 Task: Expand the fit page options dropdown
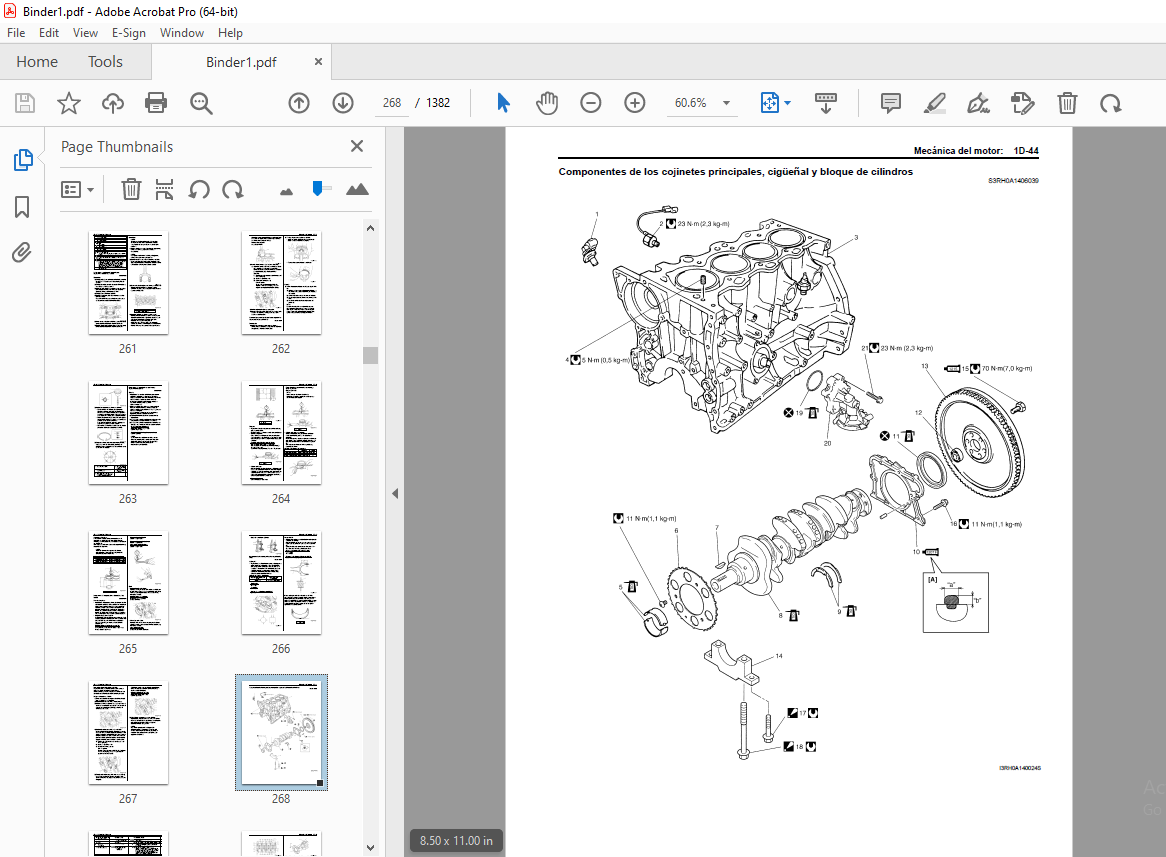click(x=787, y=103)
